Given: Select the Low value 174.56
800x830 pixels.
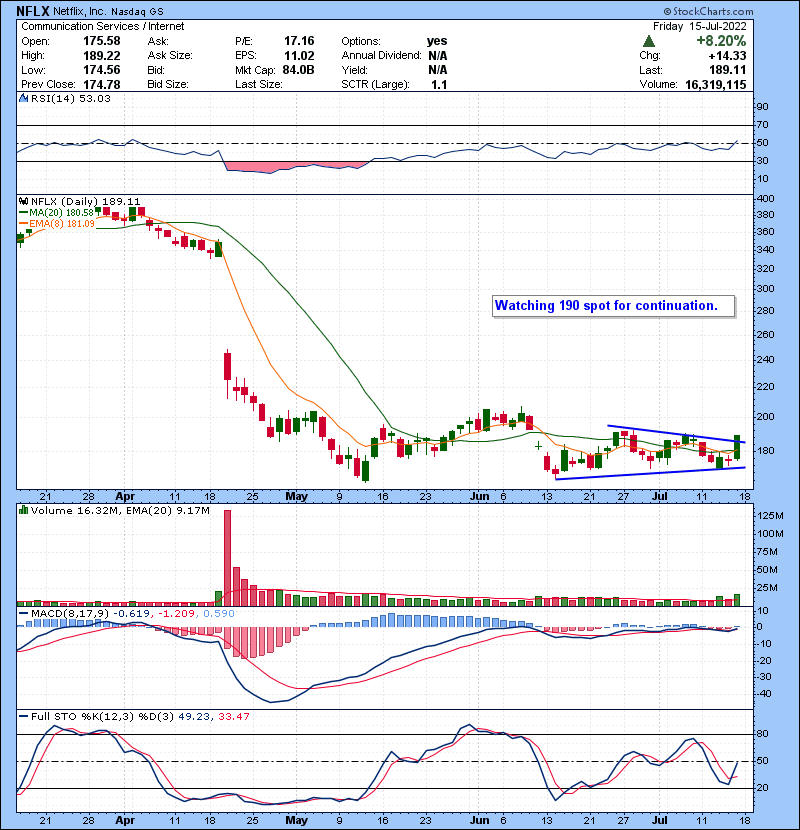Looking at the screenshot, I should point(102,70).
